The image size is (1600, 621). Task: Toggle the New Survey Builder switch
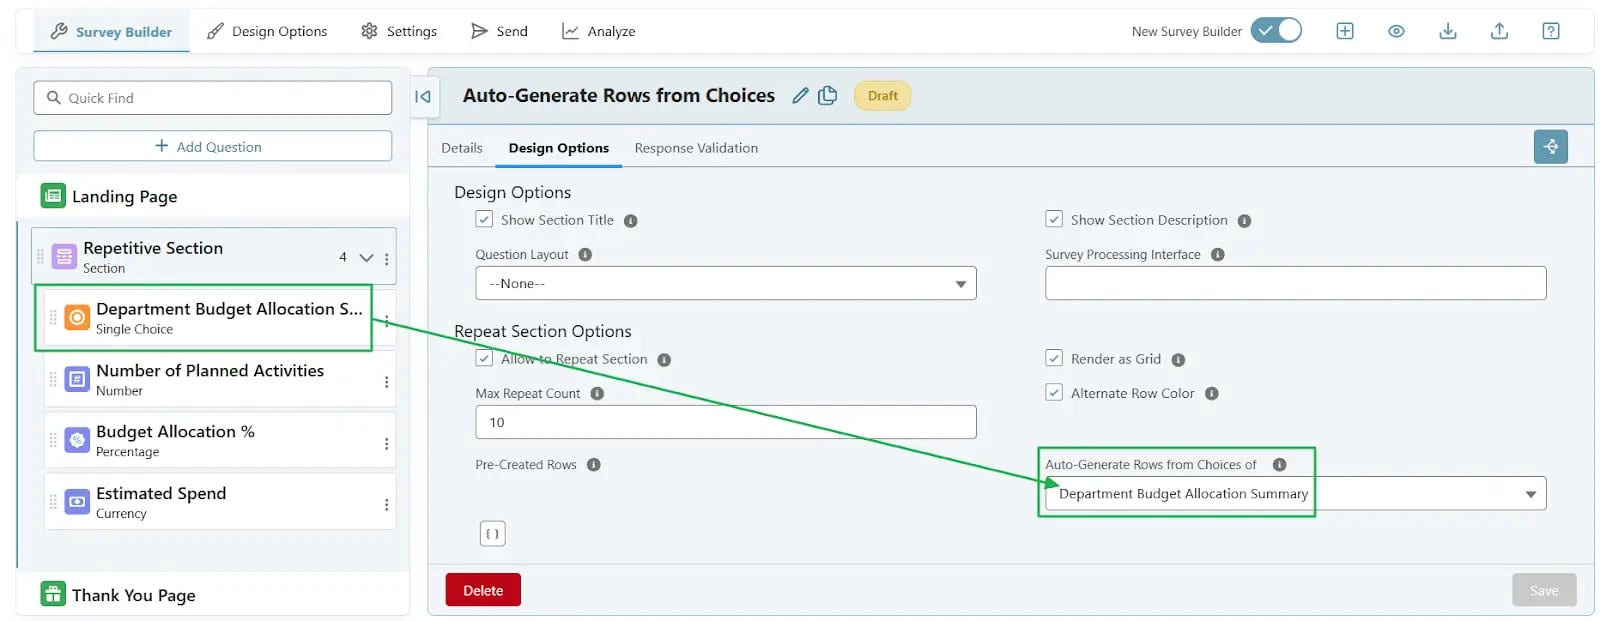1276,31
